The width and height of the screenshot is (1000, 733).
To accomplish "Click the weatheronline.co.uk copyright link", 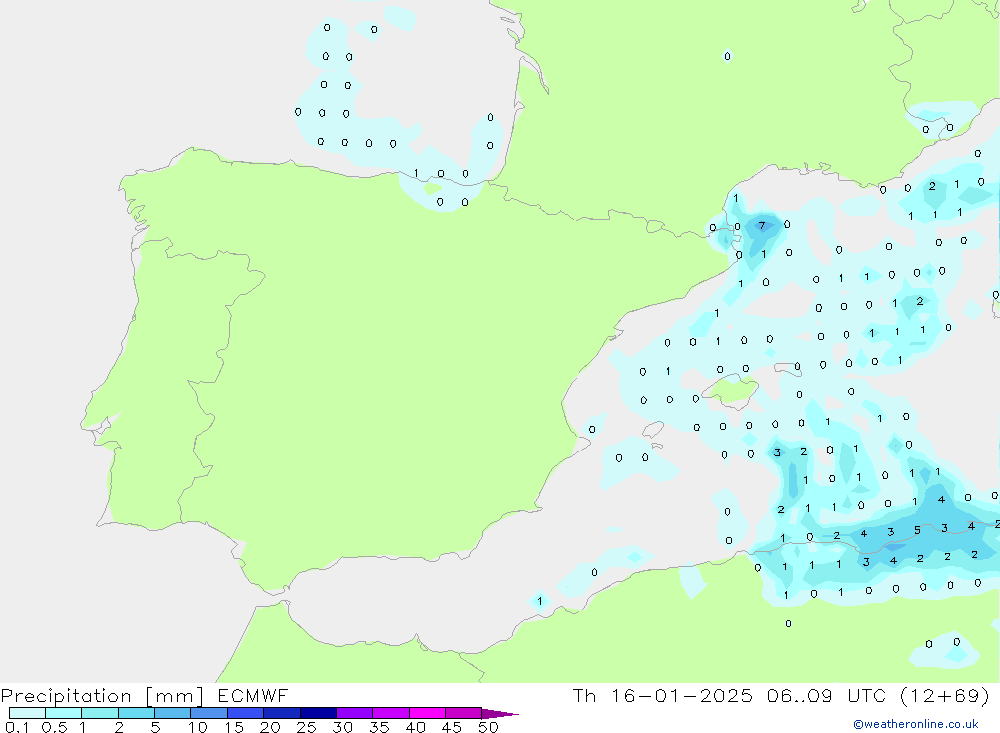I will click(x=915, y=724).
